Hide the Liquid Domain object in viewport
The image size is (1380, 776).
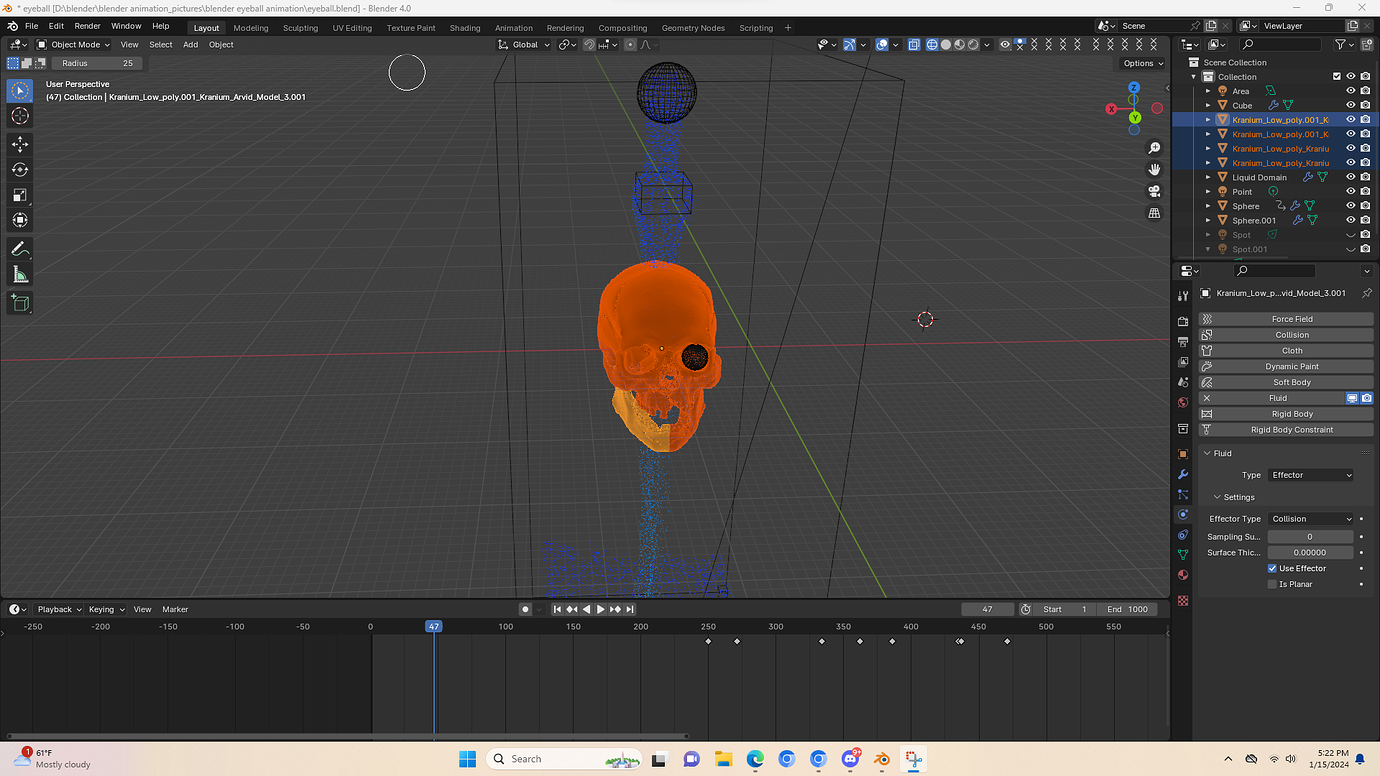tap(1350, 177)
